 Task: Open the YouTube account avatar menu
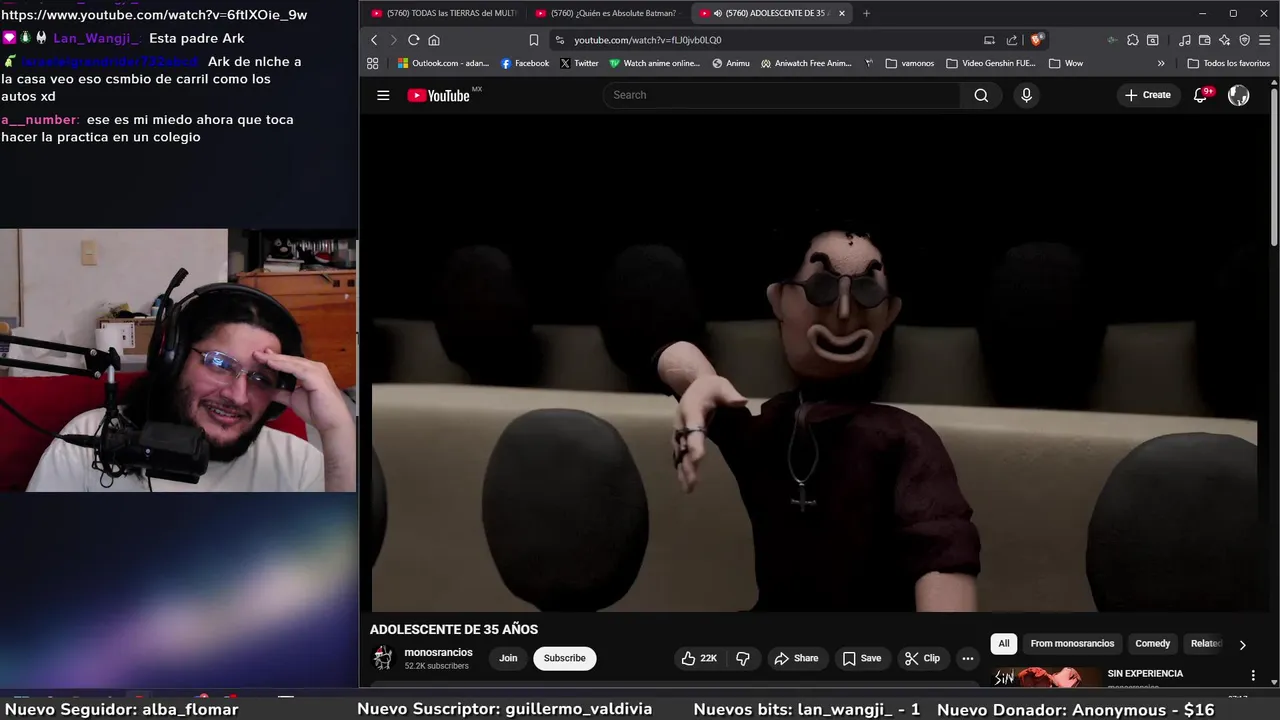(x=1238, y=95)
